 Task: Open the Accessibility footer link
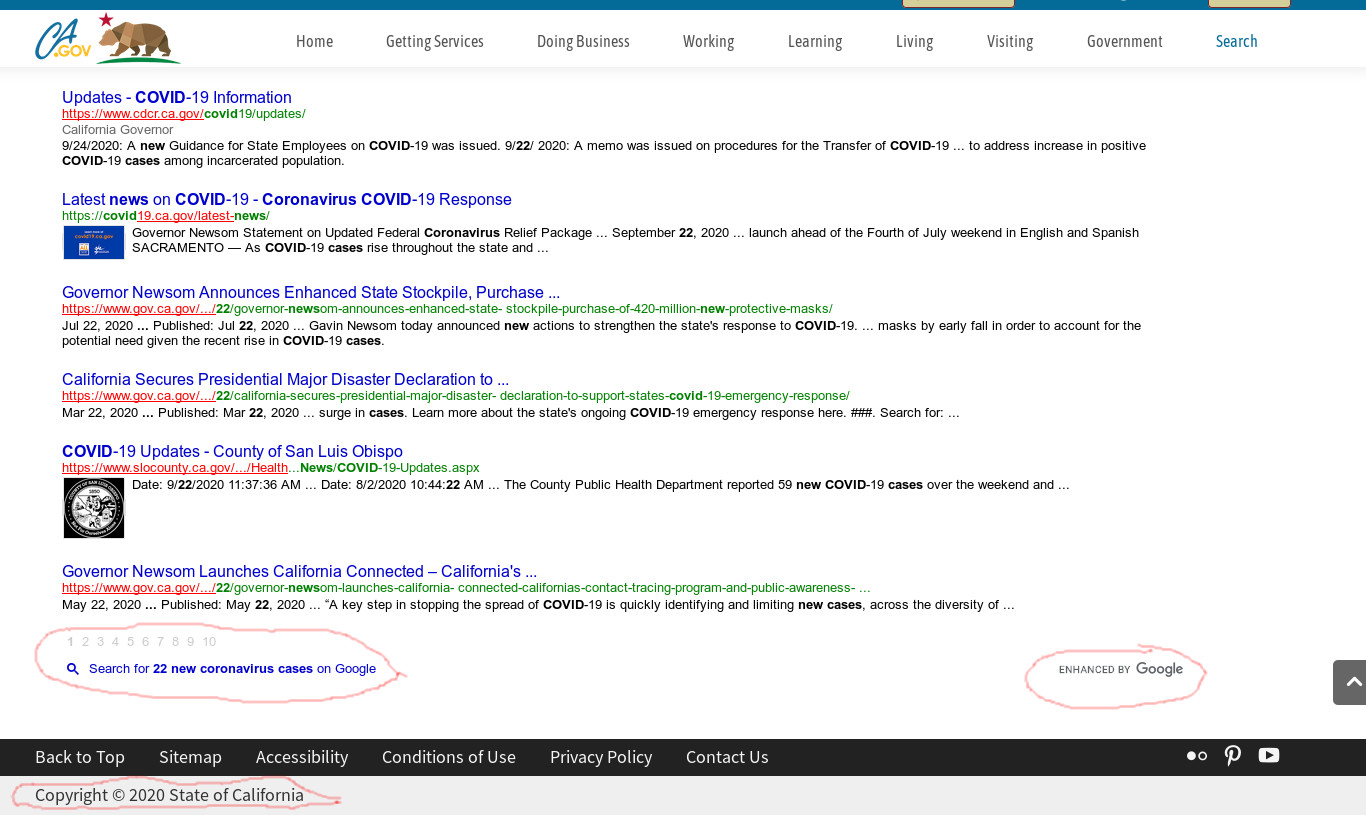(302, 757)
